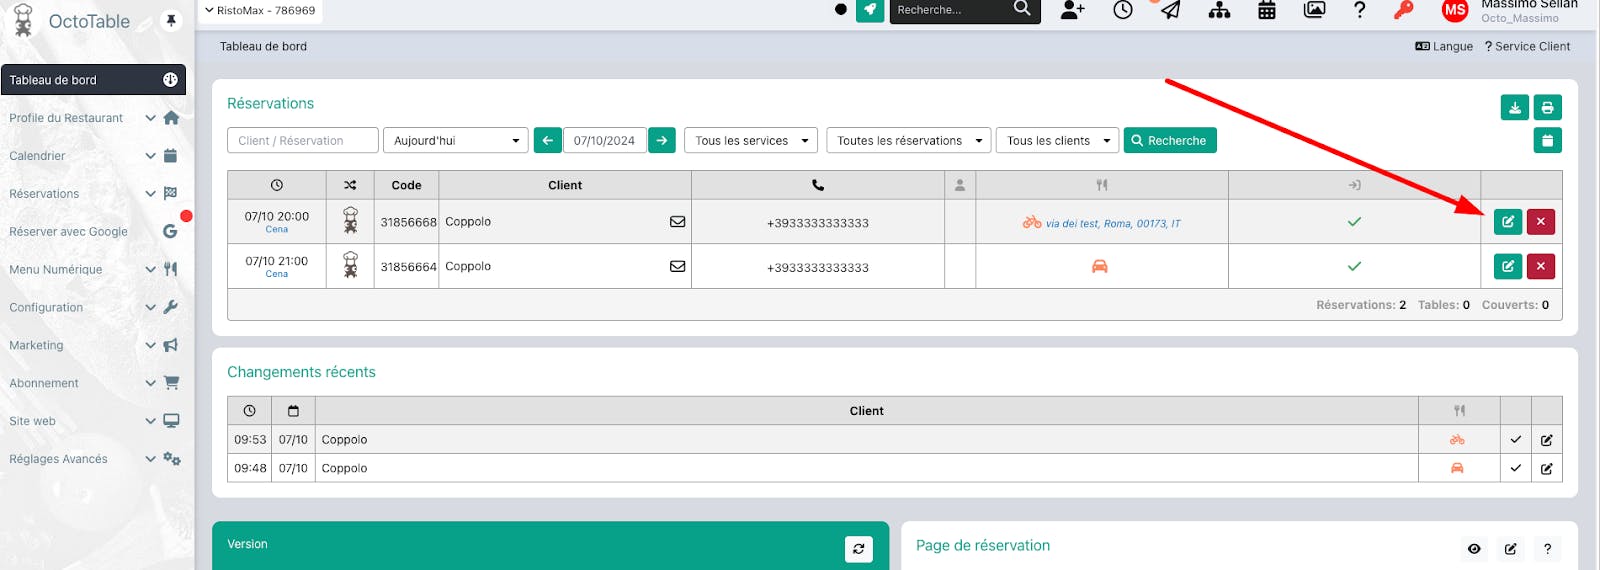Click the search magnifier icon in top bar
This screenshot has height=570, width=1600.
click(x=1022, y=9)
